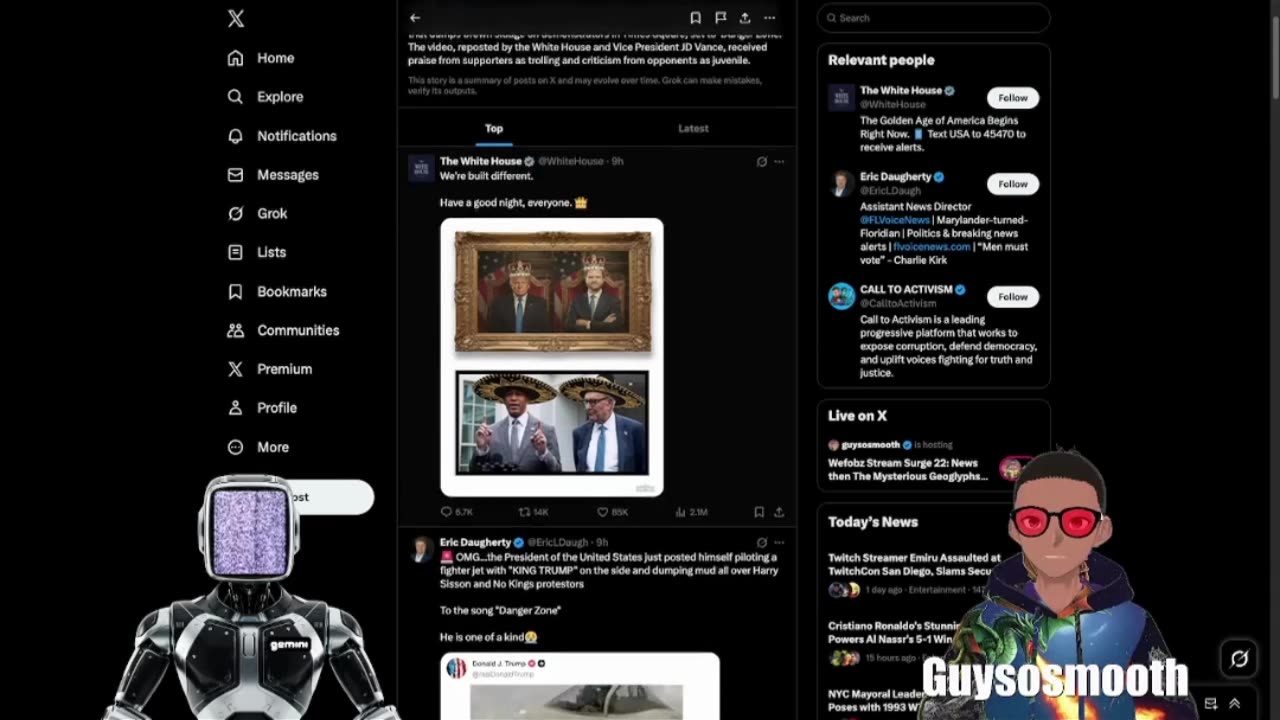Viewport: 1280px width, 720px height.
Task: Open more options on The White House post
Action: click(x=779, y=161)
